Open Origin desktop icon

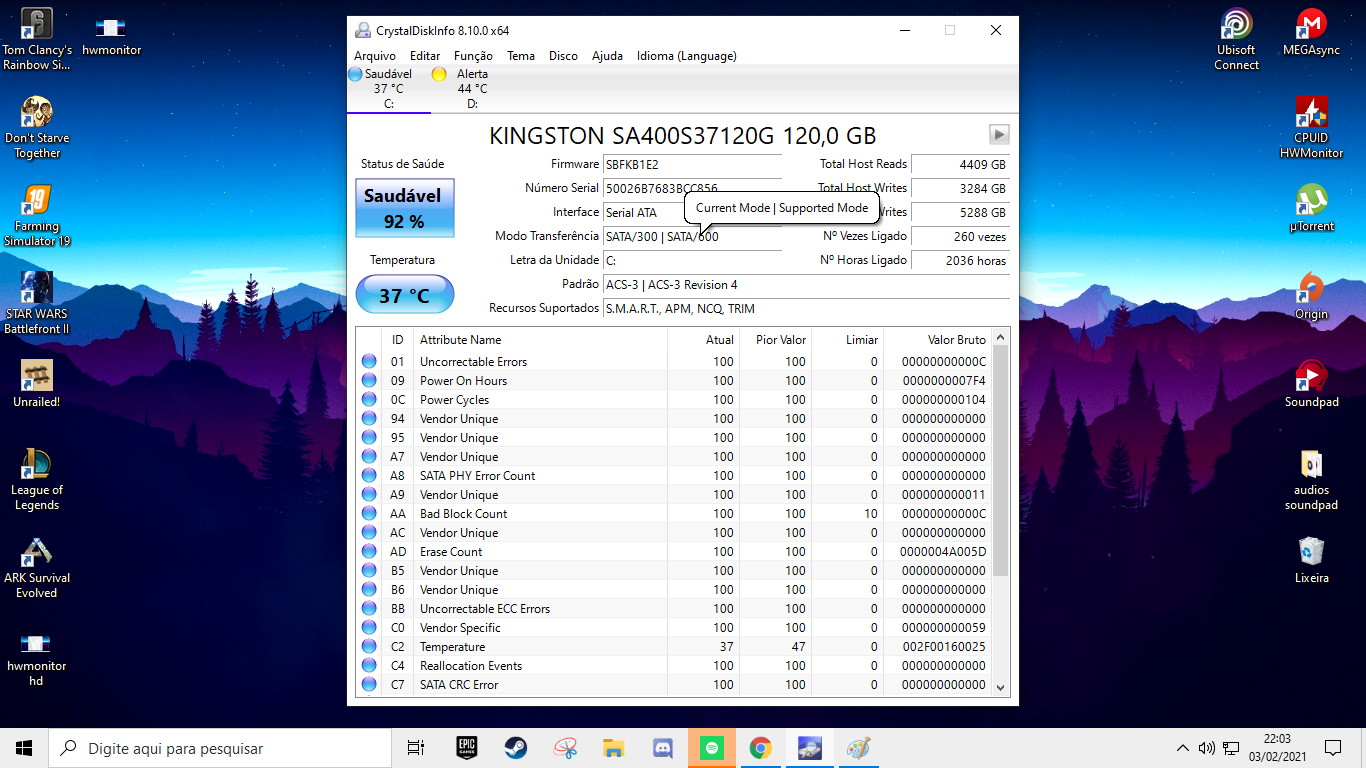click(1311, 297)
